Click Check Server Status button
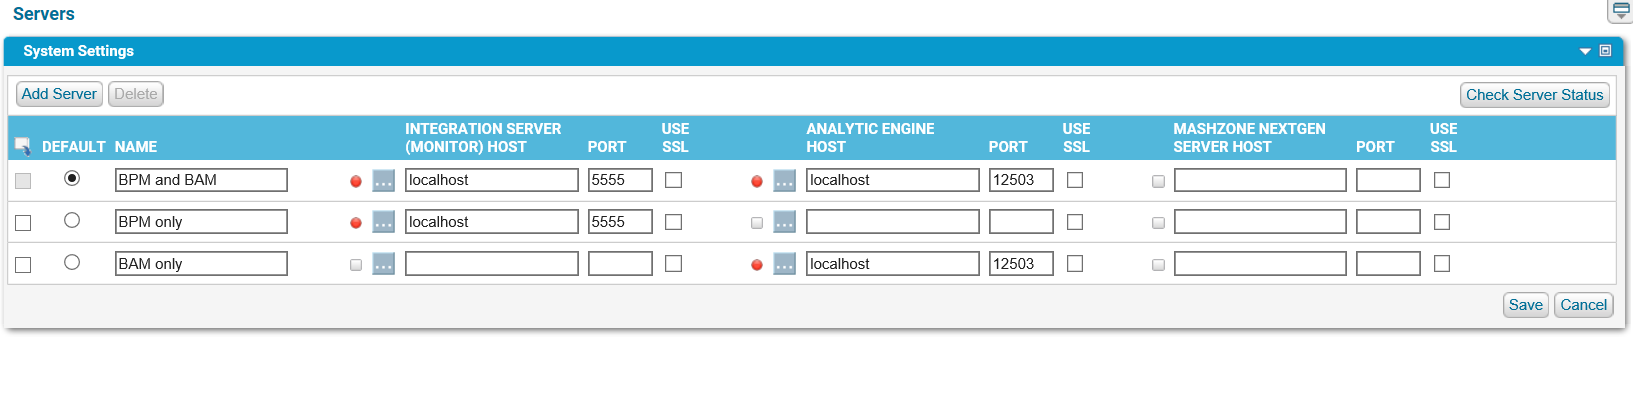This screenshot has width=1633, height=406. 1535,95
